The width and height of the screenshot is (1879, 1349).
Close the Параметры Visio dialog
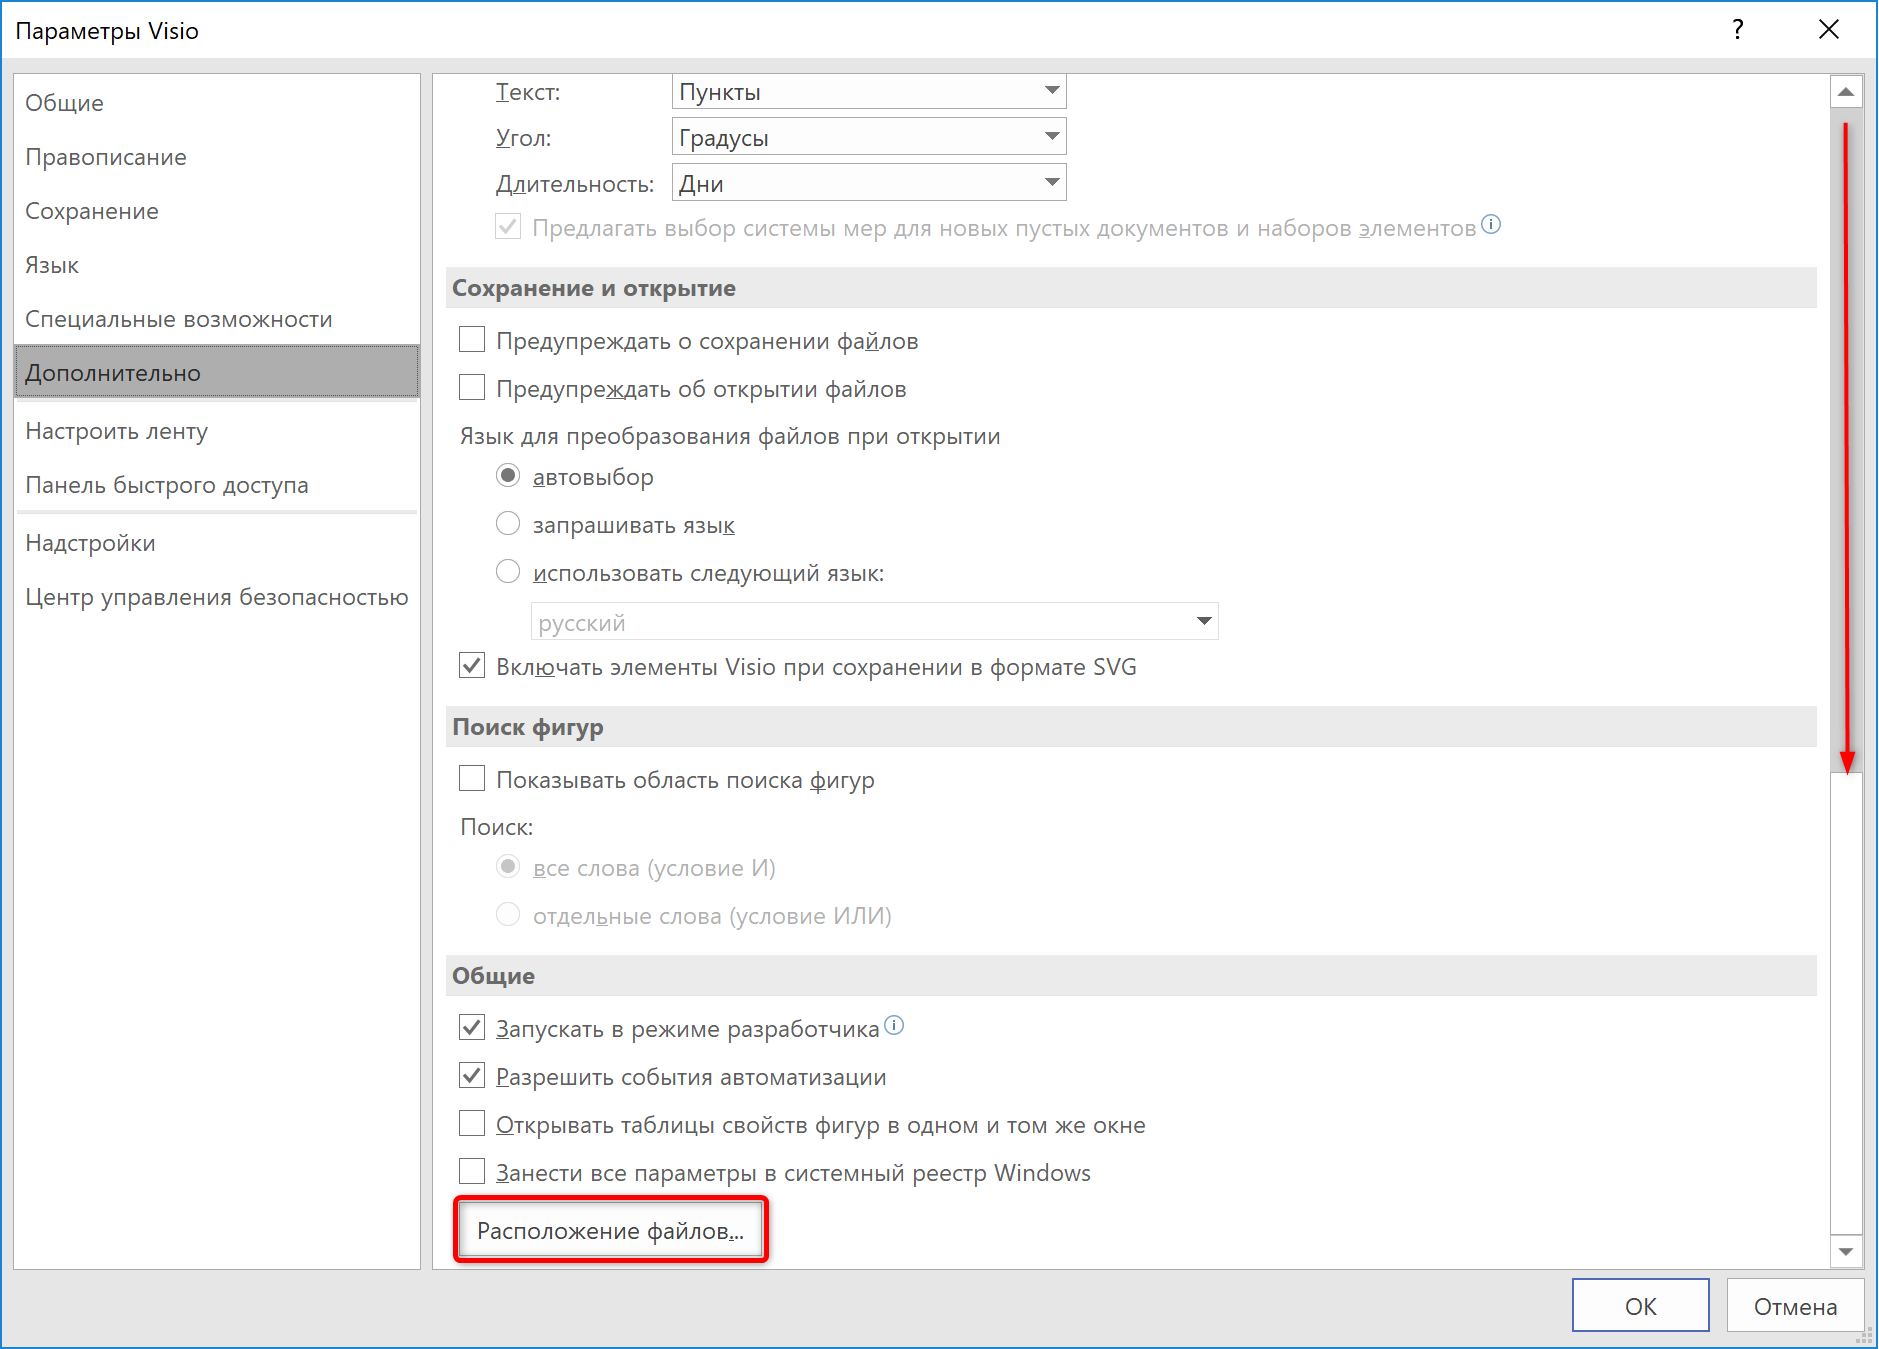(1829, 30)
